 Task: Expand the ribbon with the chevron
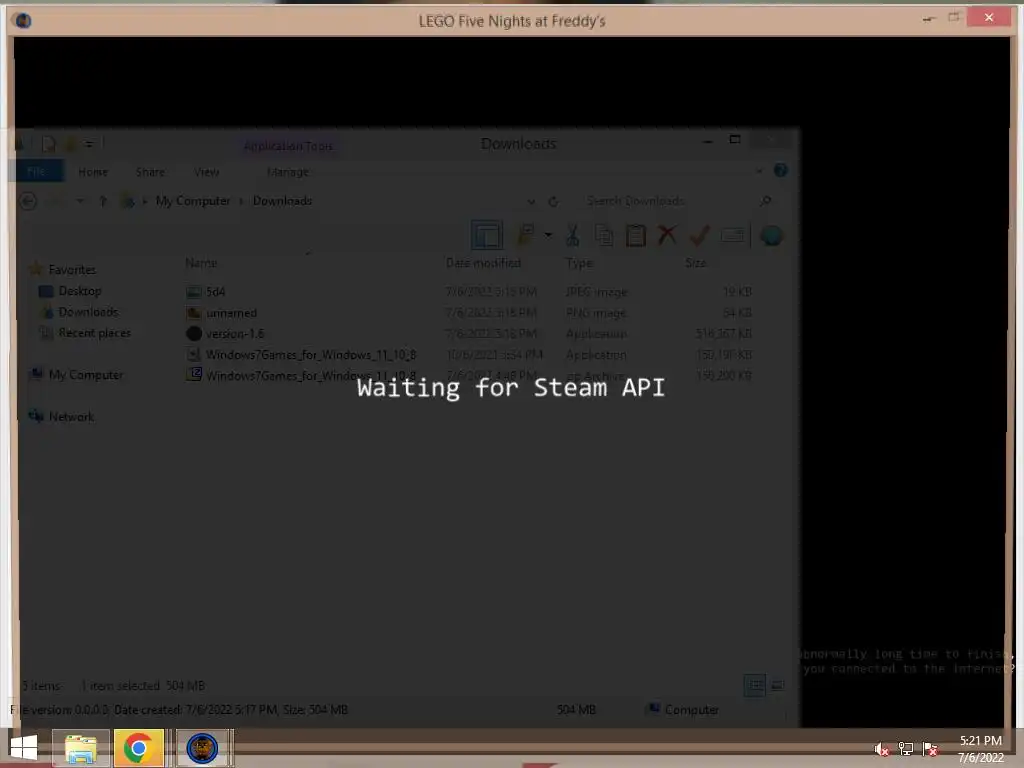[x=759, y=171]
